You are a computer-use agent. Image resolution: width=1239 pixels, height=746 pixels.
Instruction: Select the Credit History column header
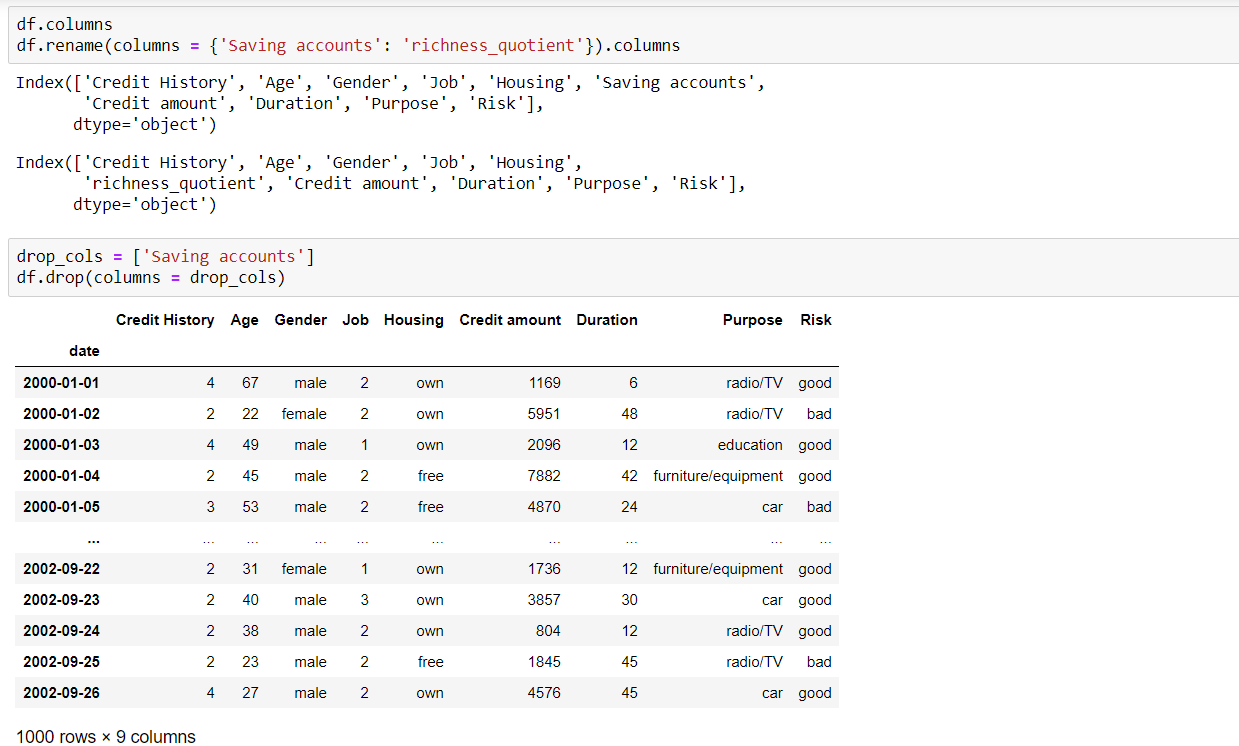click(165, 320)
